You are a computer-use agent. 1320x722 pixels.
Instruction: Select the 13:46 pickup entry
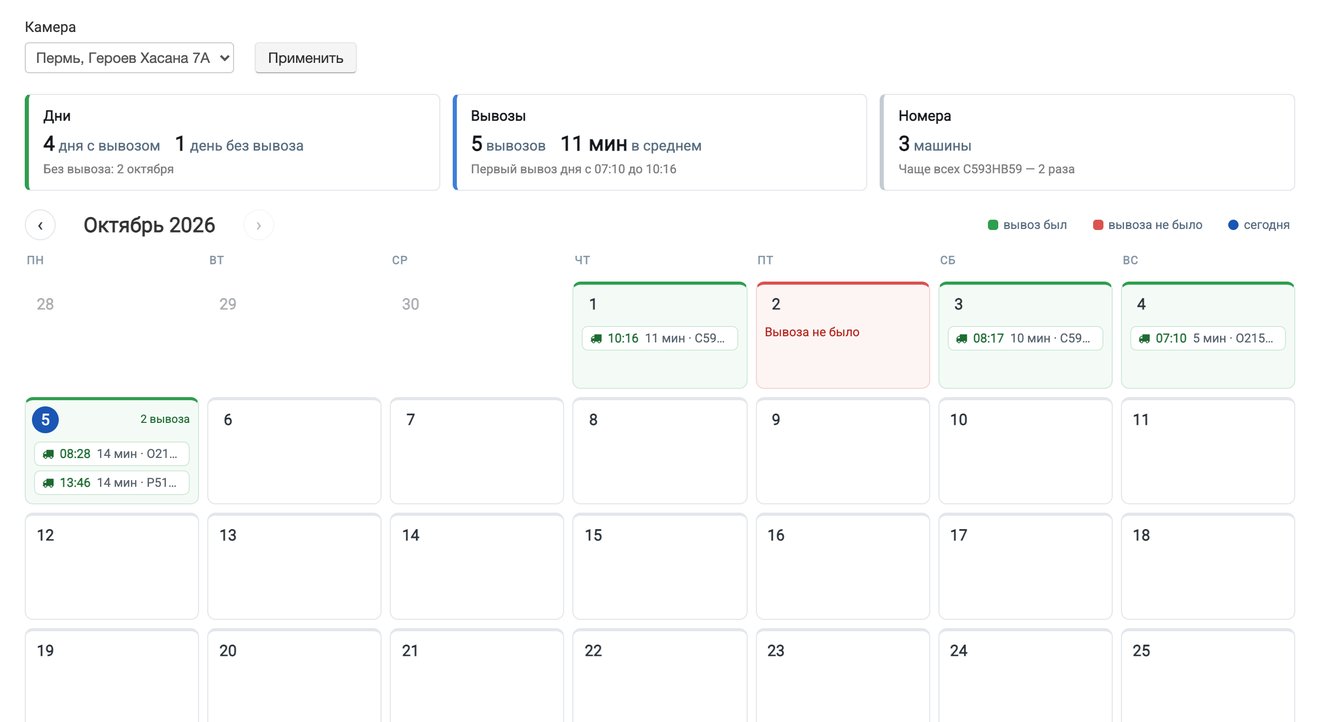(x=112, y=483)
